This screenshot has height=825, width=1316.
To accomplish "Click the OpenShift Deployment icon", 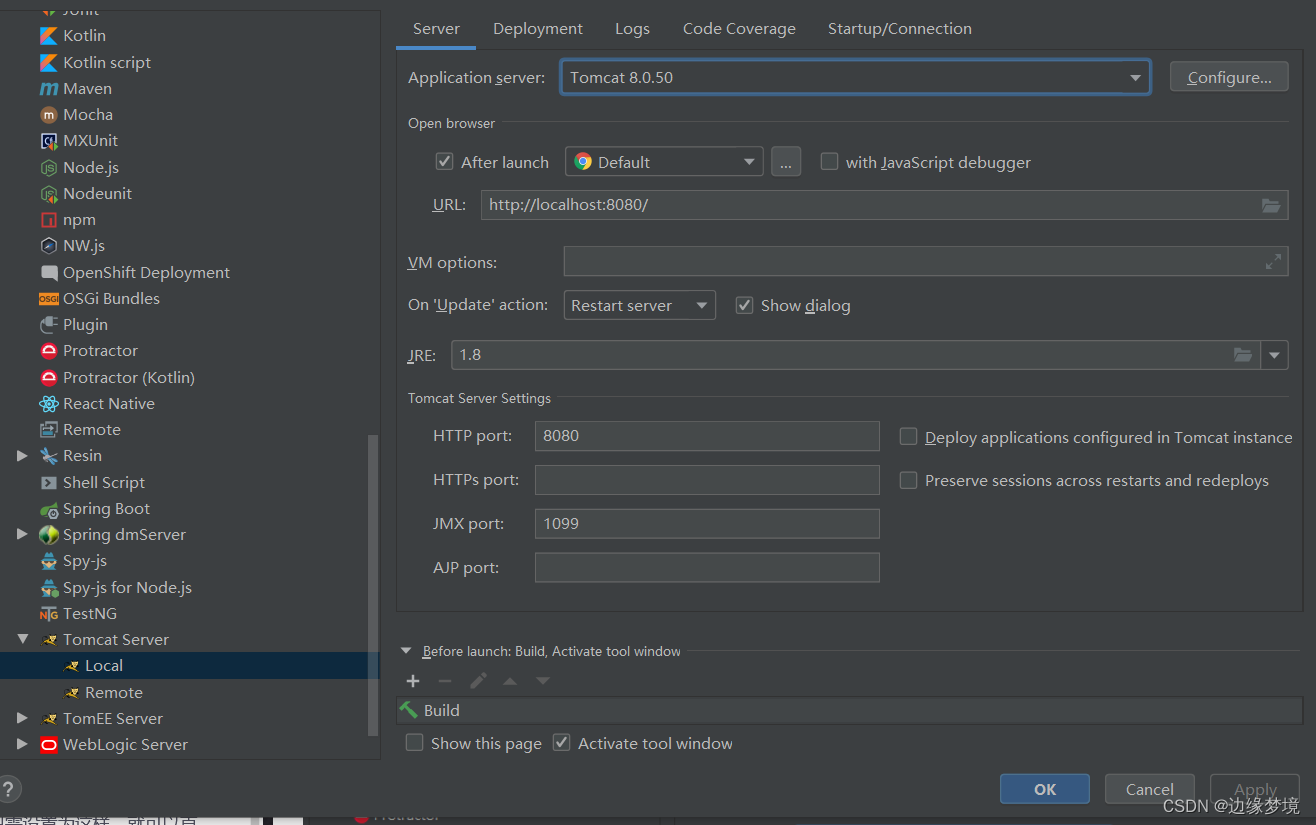I will [49, 273].
